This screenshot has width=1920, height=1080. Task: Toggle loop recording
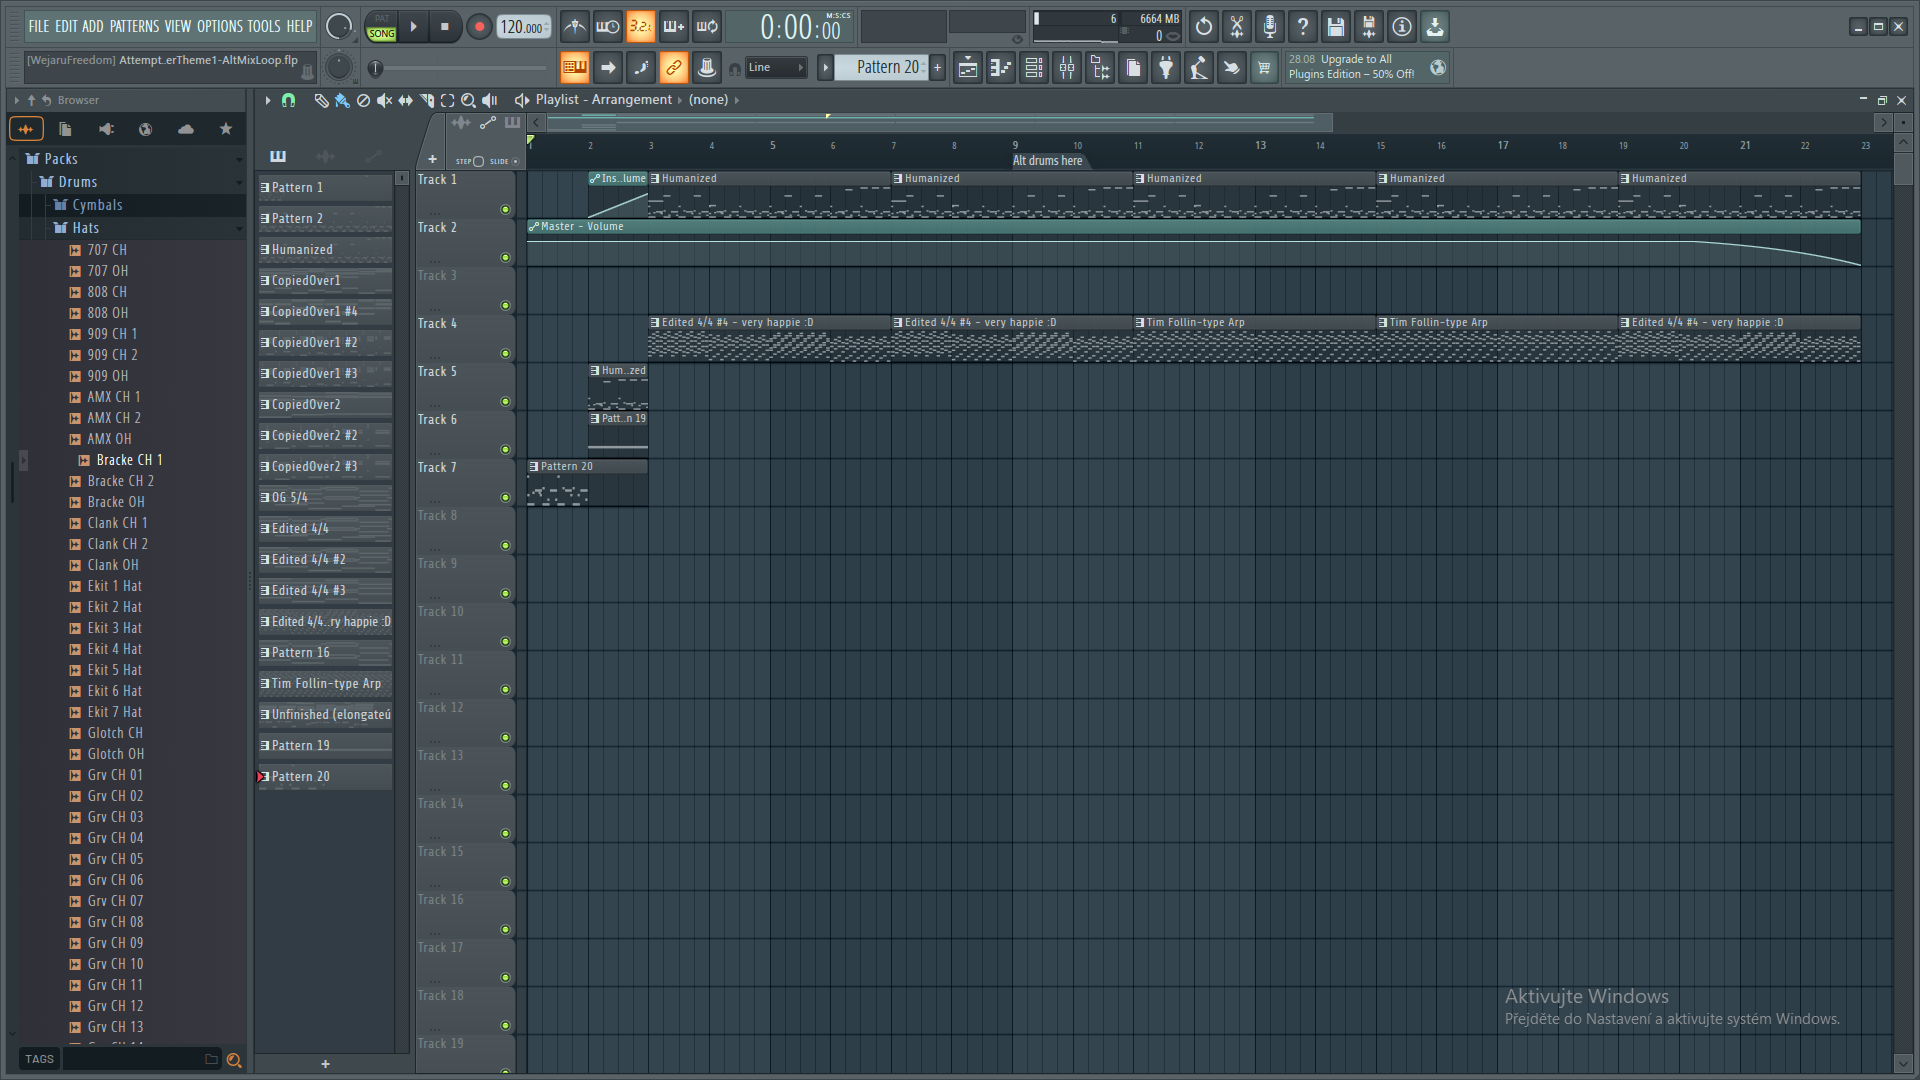click(707, 27)
